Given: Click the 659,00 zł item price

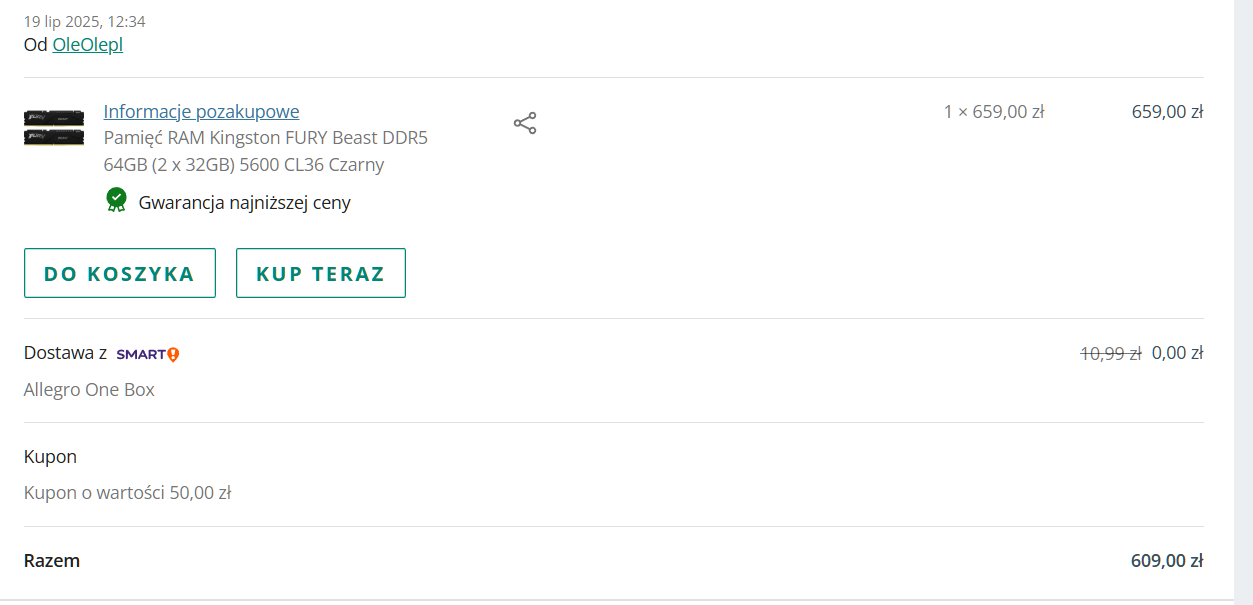Looking at the screenshot, I should point(1166,112).
